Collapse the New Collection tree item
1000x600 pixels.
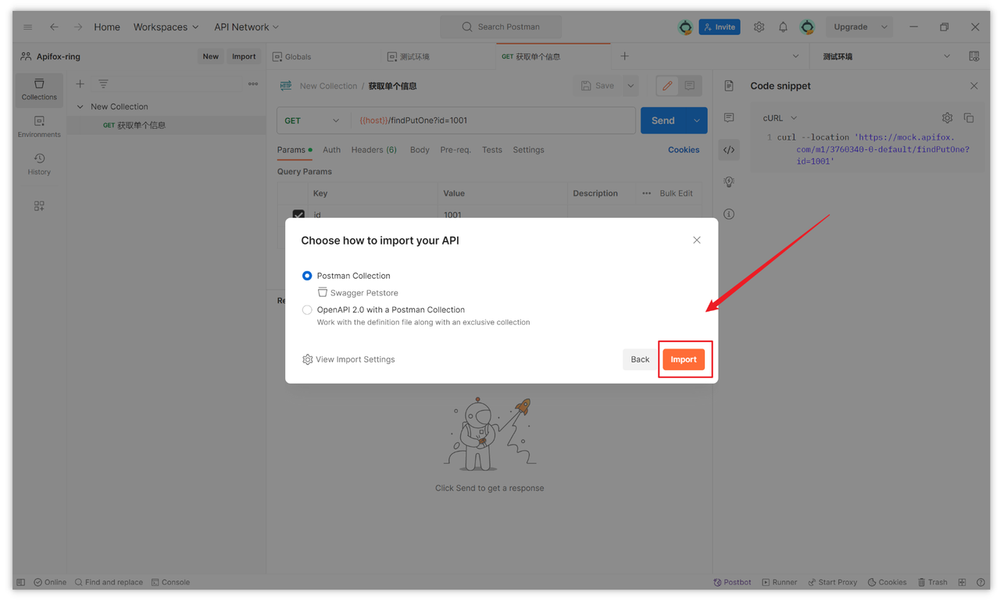(81, 106)
